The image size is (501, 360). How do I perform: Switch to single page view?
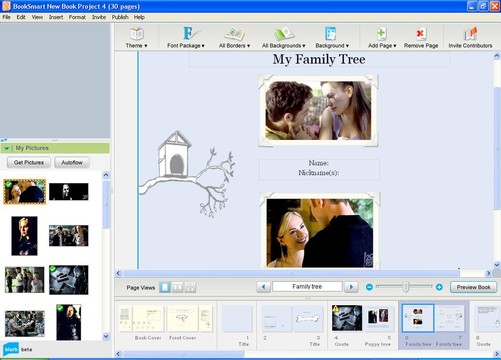[165, 287]
